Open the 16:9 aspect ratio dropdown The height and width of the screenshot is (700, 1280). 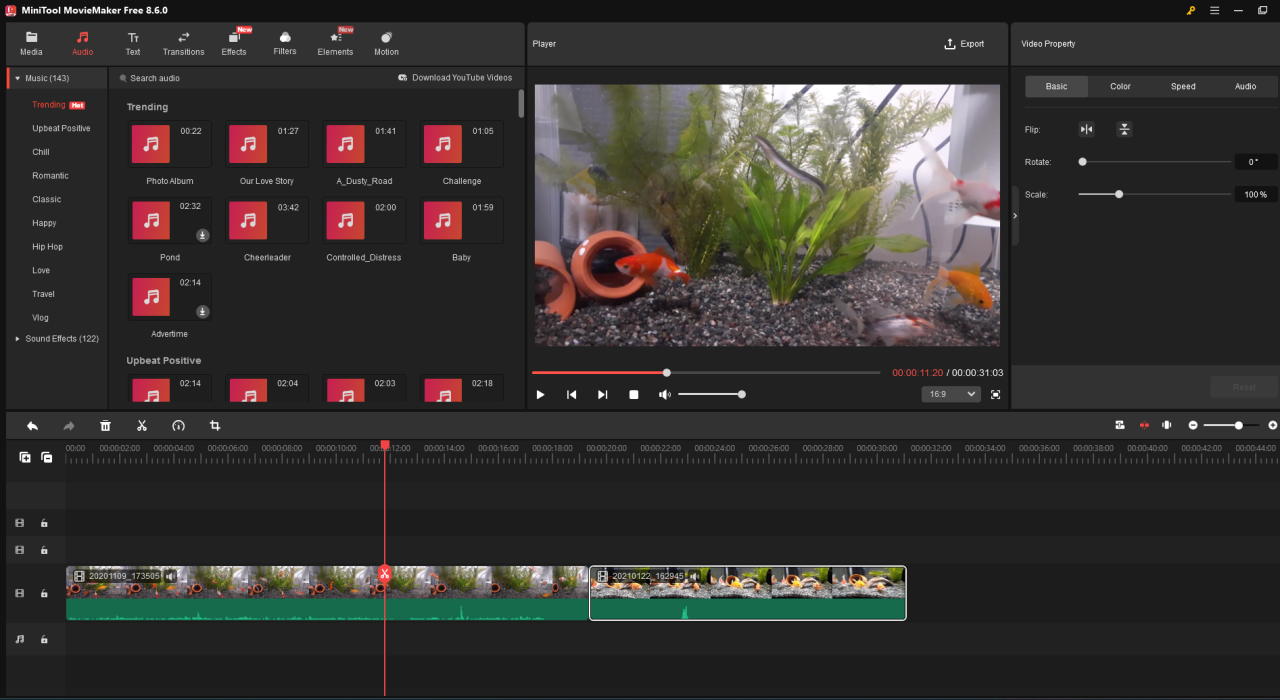(x=951, y=394)
